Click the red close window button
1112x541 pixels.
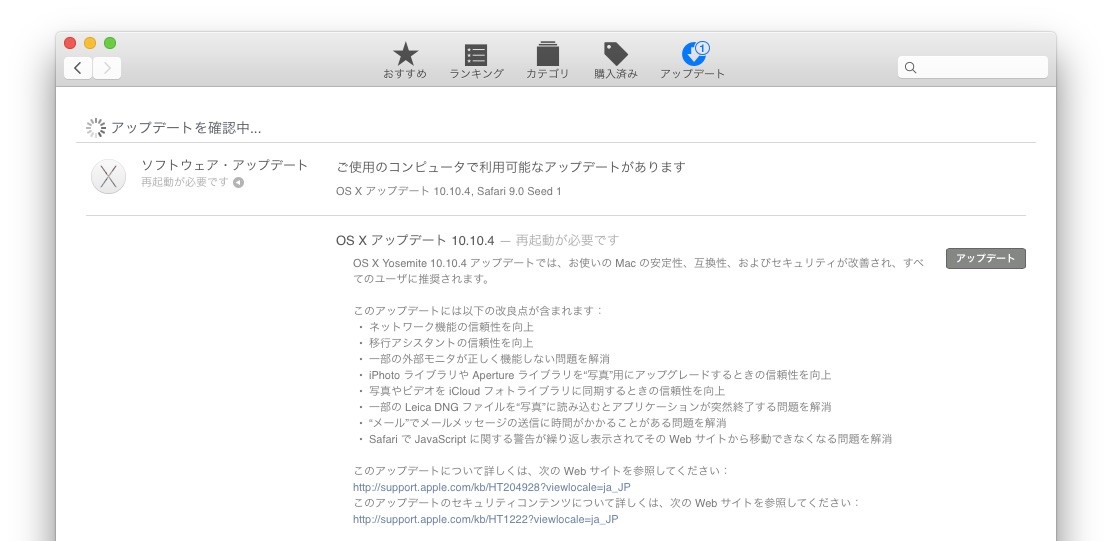tap(70, 43)
